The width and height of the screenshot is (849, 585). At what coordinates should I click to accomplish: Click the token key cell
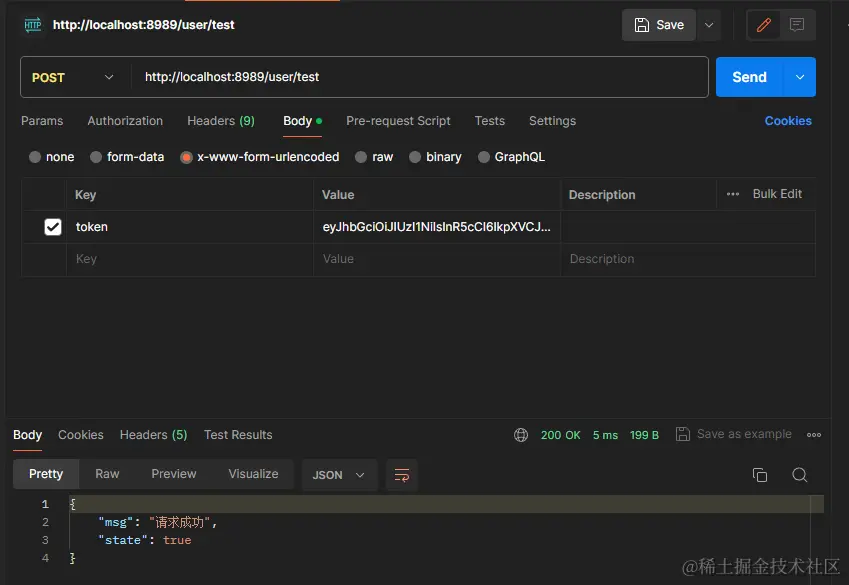190,227
